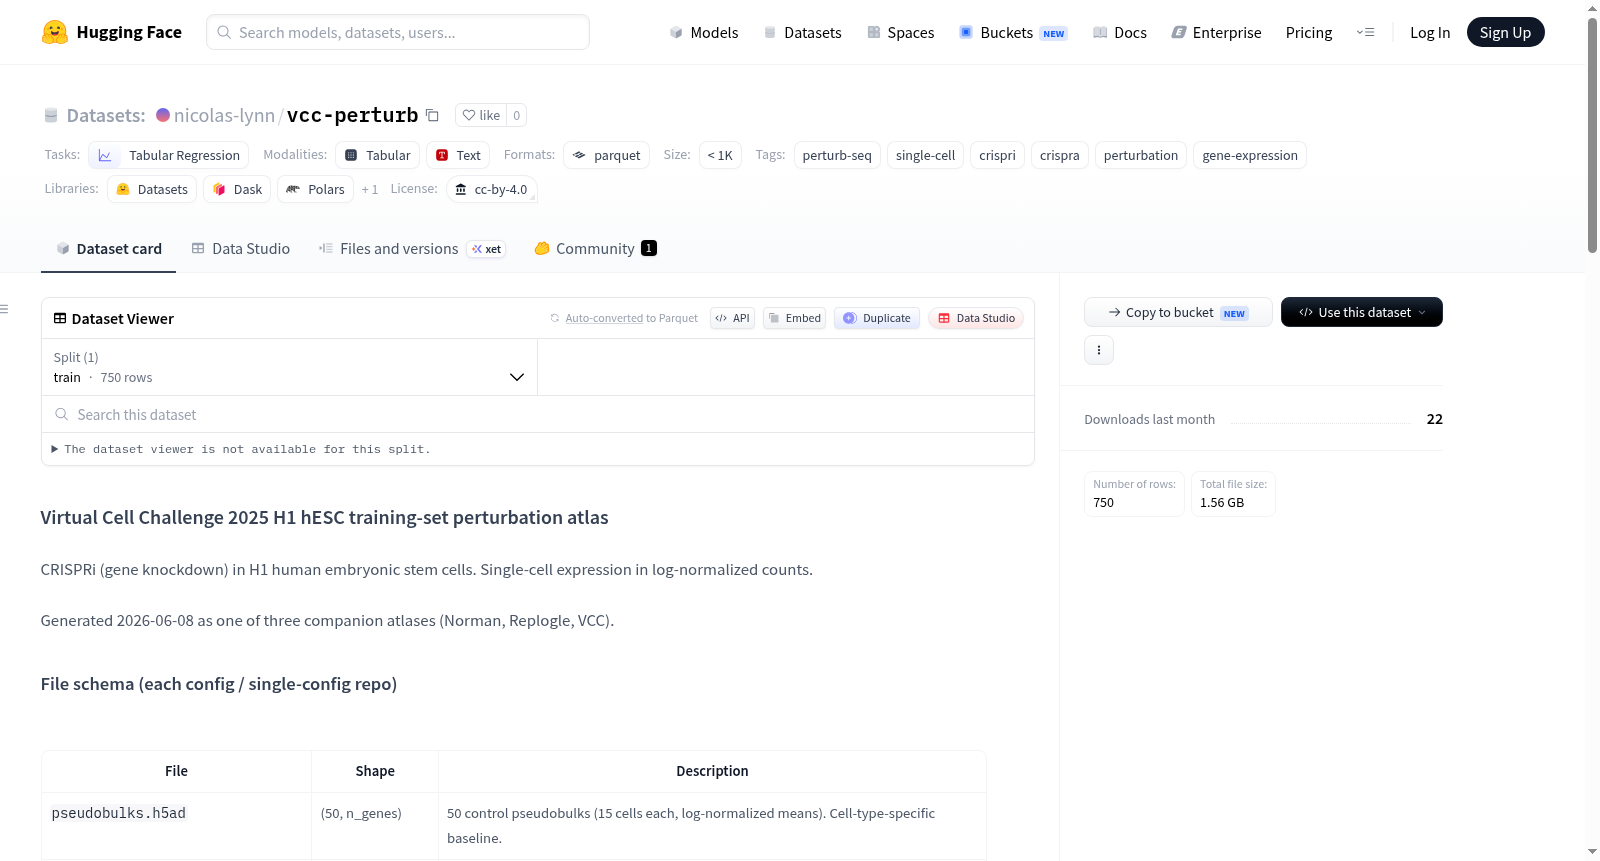Viewport: 1600px width, 861px height.
Task: Click the vcc-perturb dataset title
Action: point(352,115)
